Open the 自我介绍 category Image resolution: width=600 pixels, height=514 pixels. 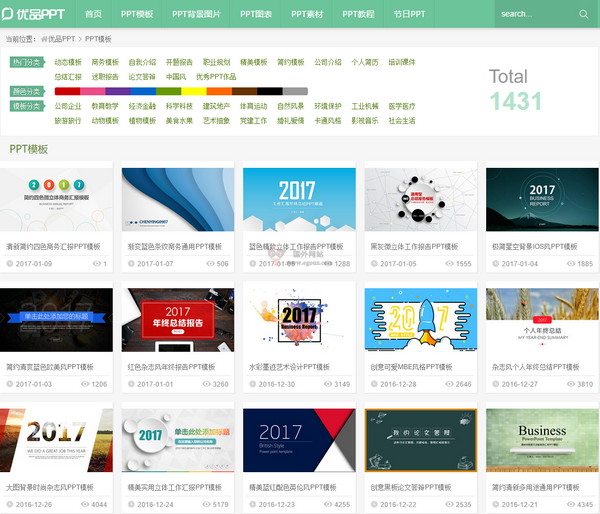pyautogui.click(x=142, y=62)
